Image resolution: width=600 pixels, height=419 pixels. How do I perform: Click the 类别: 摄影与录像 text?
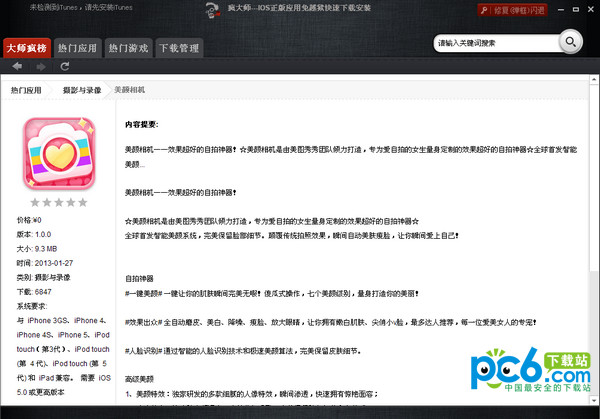pos(43,278)
